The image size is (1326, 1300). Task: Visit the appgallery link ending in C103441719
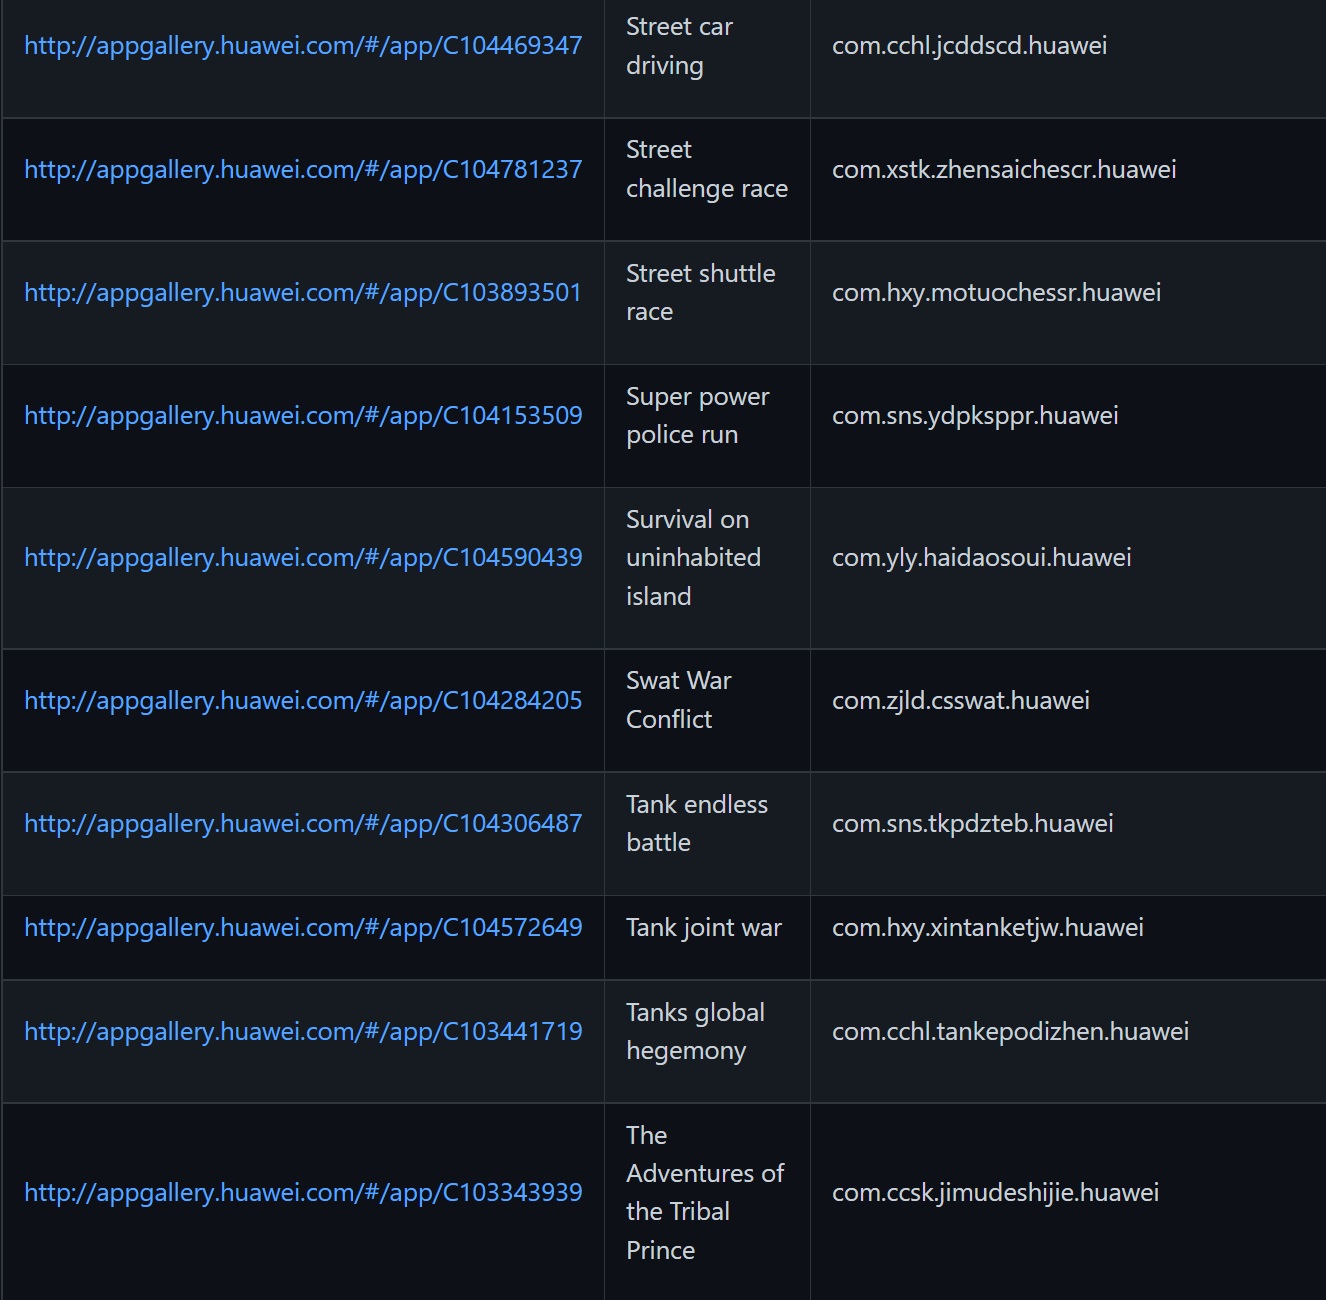(x=303, y=1032)
